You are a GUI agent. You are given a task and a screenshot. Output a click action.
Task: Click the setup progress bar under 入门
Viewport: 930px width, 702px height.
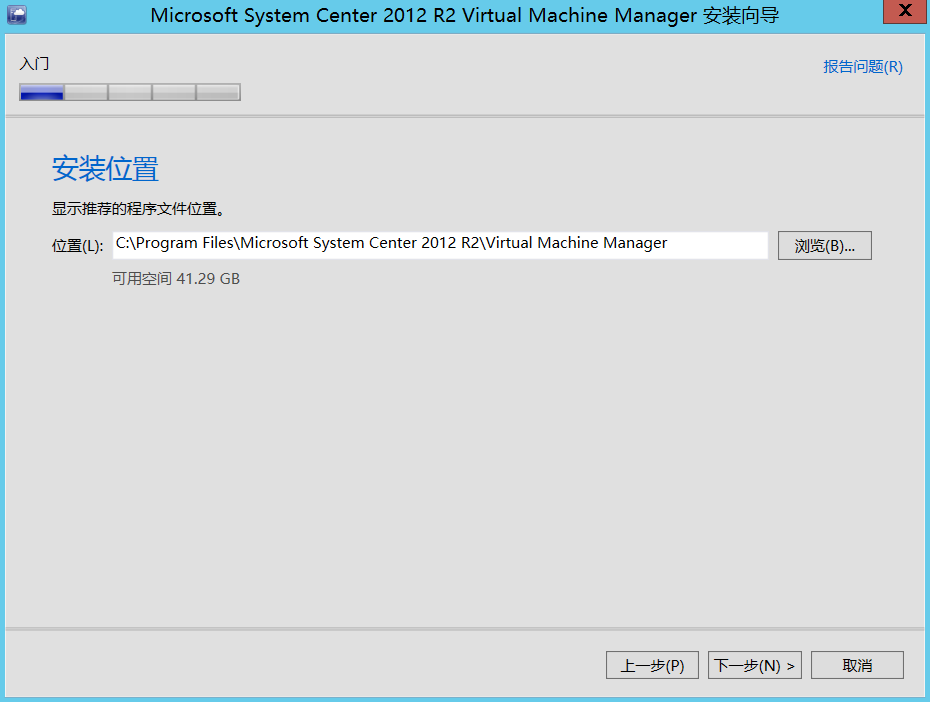[130, 92]
